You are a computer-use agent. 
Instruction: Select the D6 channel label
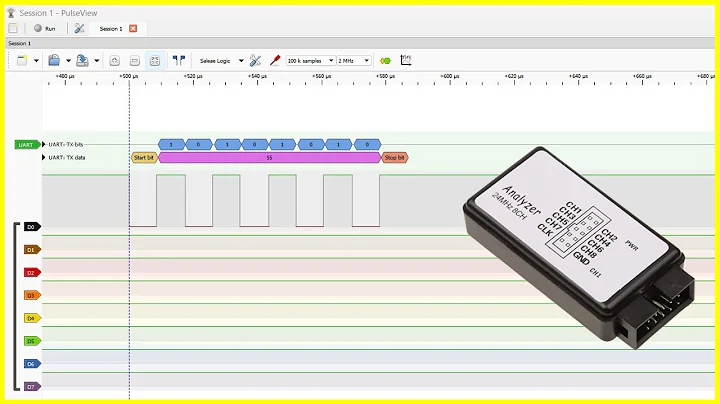point(32,364)
